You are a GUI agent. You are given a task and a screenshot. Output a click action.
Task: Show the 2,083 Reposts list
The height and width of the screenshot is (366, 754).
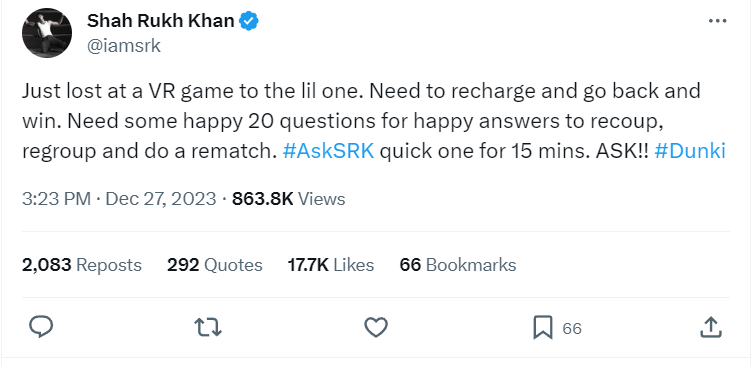coord(82,265)
